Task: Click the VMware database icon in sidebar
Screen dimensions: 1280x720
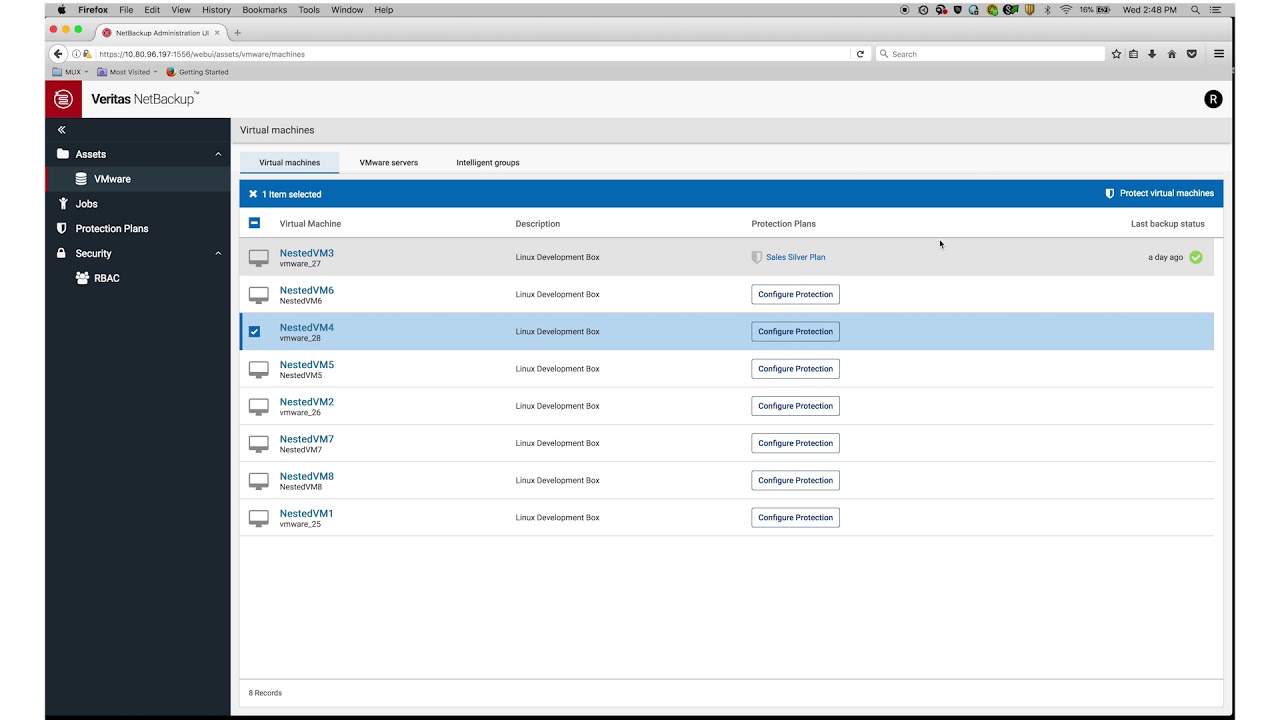Action: coord(81,179)
